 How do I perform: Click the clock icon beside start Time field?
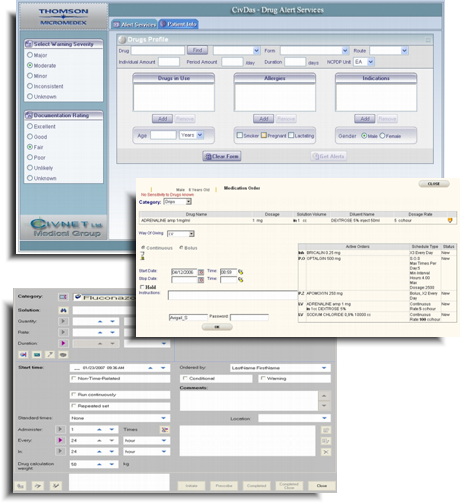(x=240, y=272)
